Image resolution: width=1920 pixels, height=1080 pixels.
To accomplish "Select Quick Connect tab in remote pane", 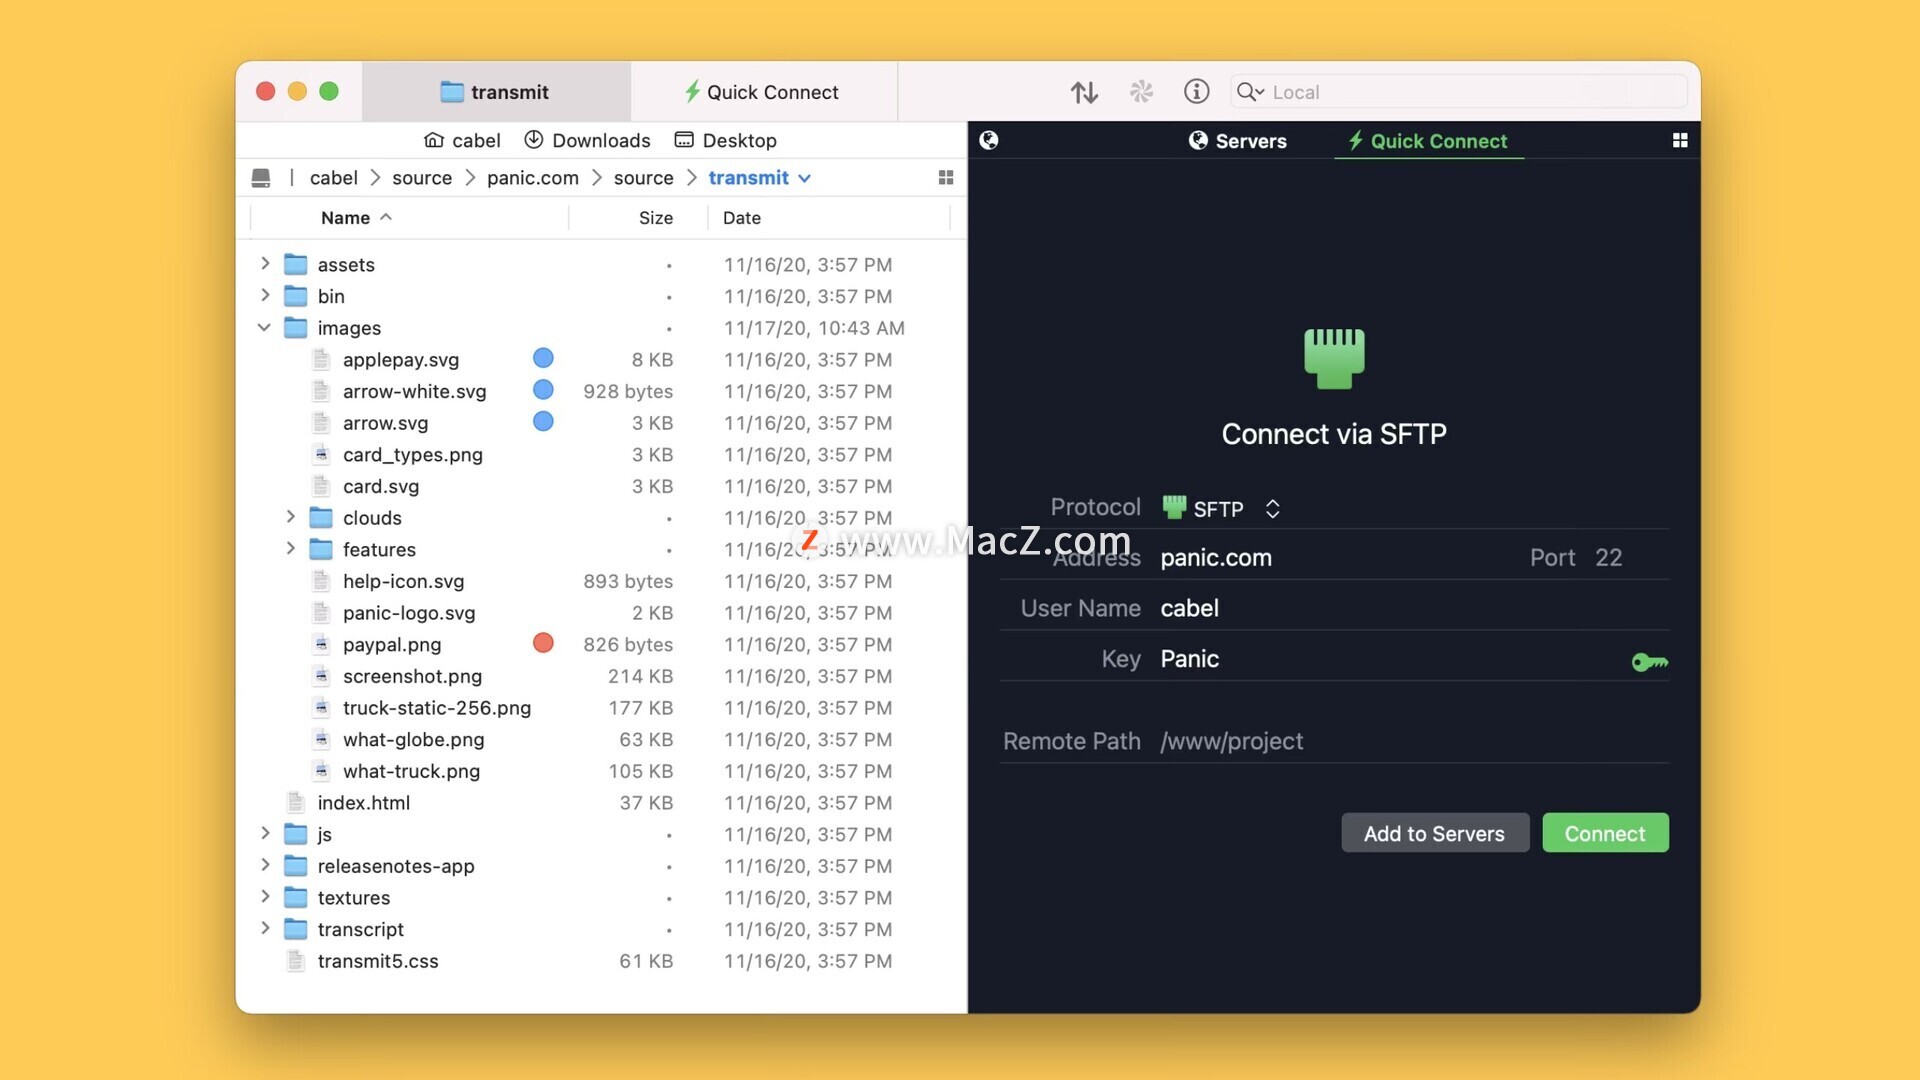I will click(x=1428, y=141).
